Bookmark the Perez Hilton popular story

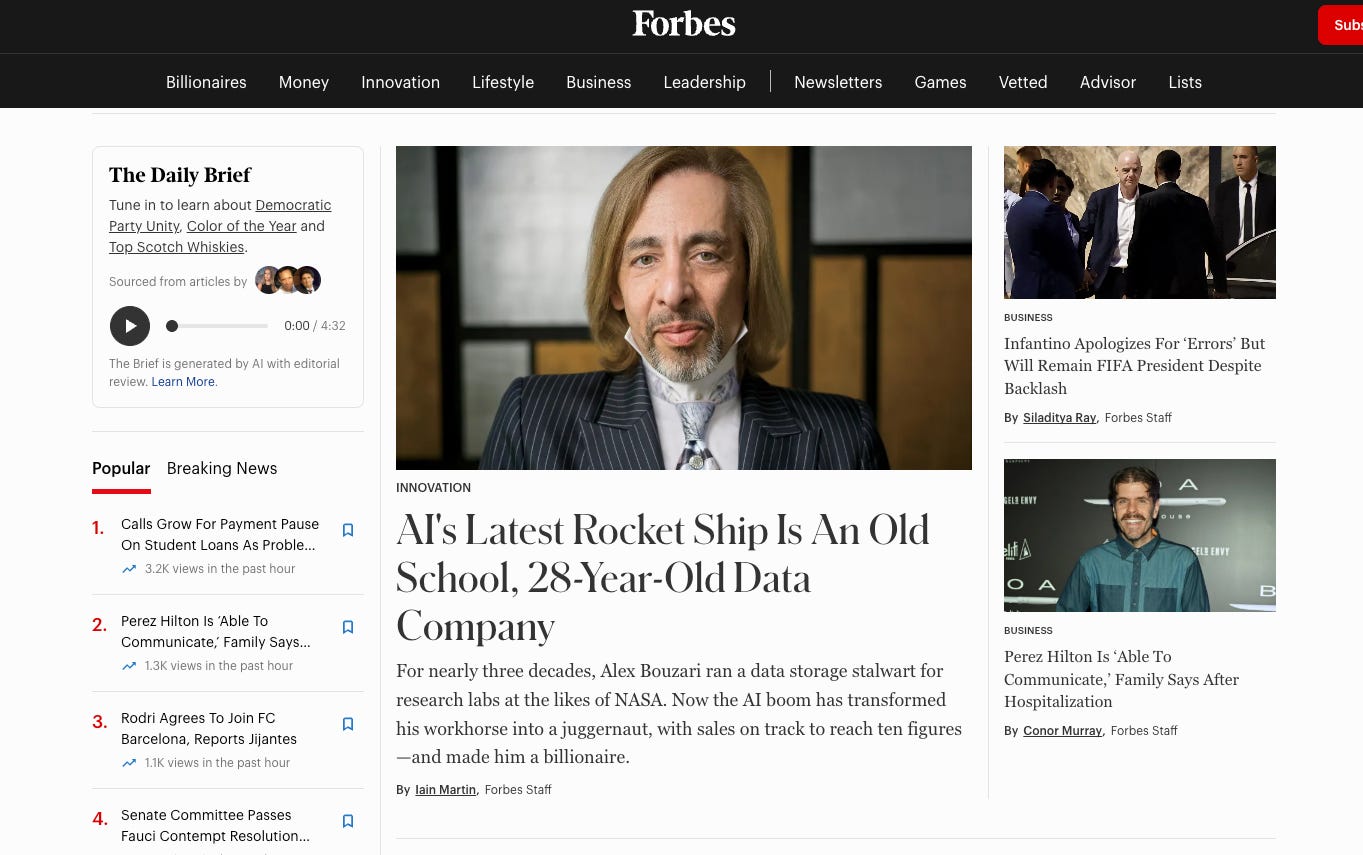tap(348, 627)
